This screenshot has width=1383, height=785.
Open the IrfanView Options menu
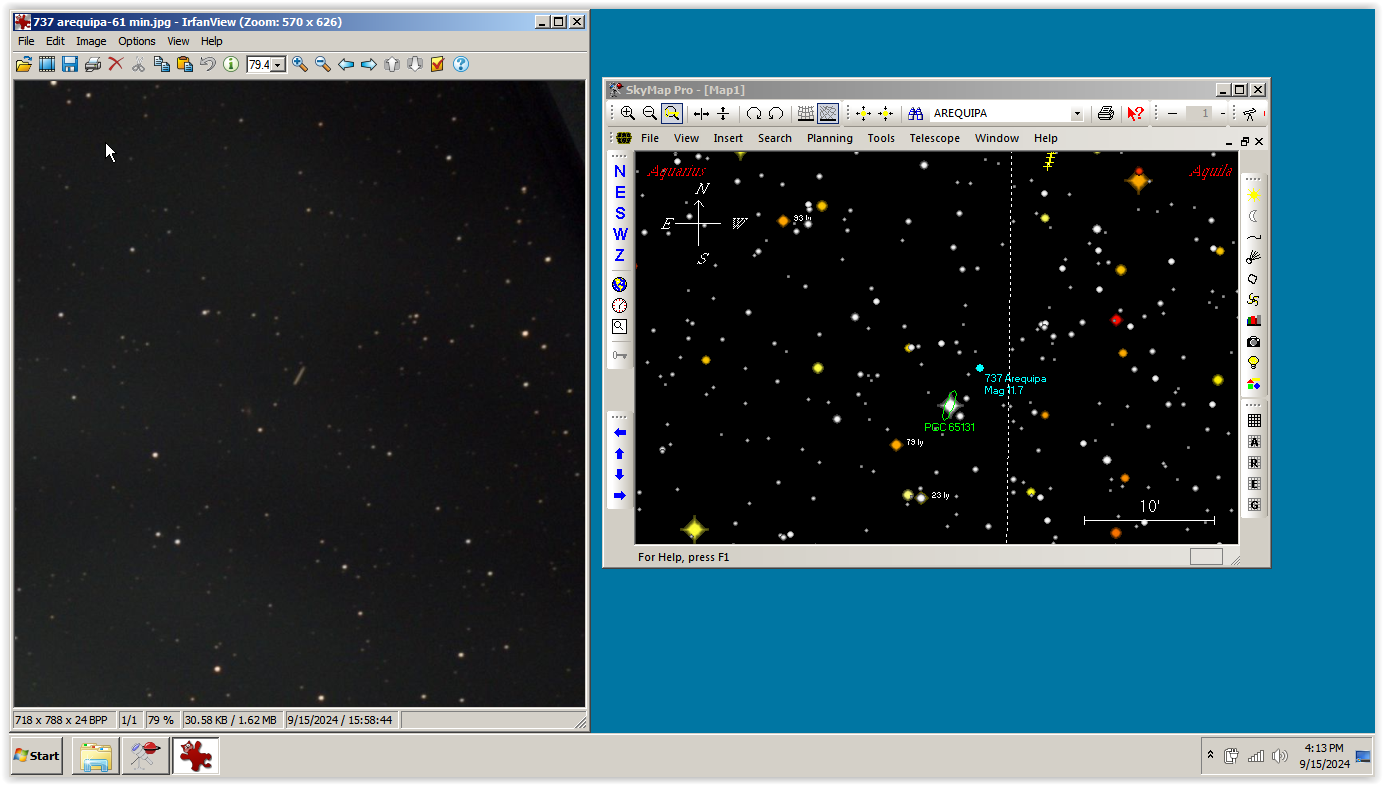pyautogui.click(x=137, y=41)
